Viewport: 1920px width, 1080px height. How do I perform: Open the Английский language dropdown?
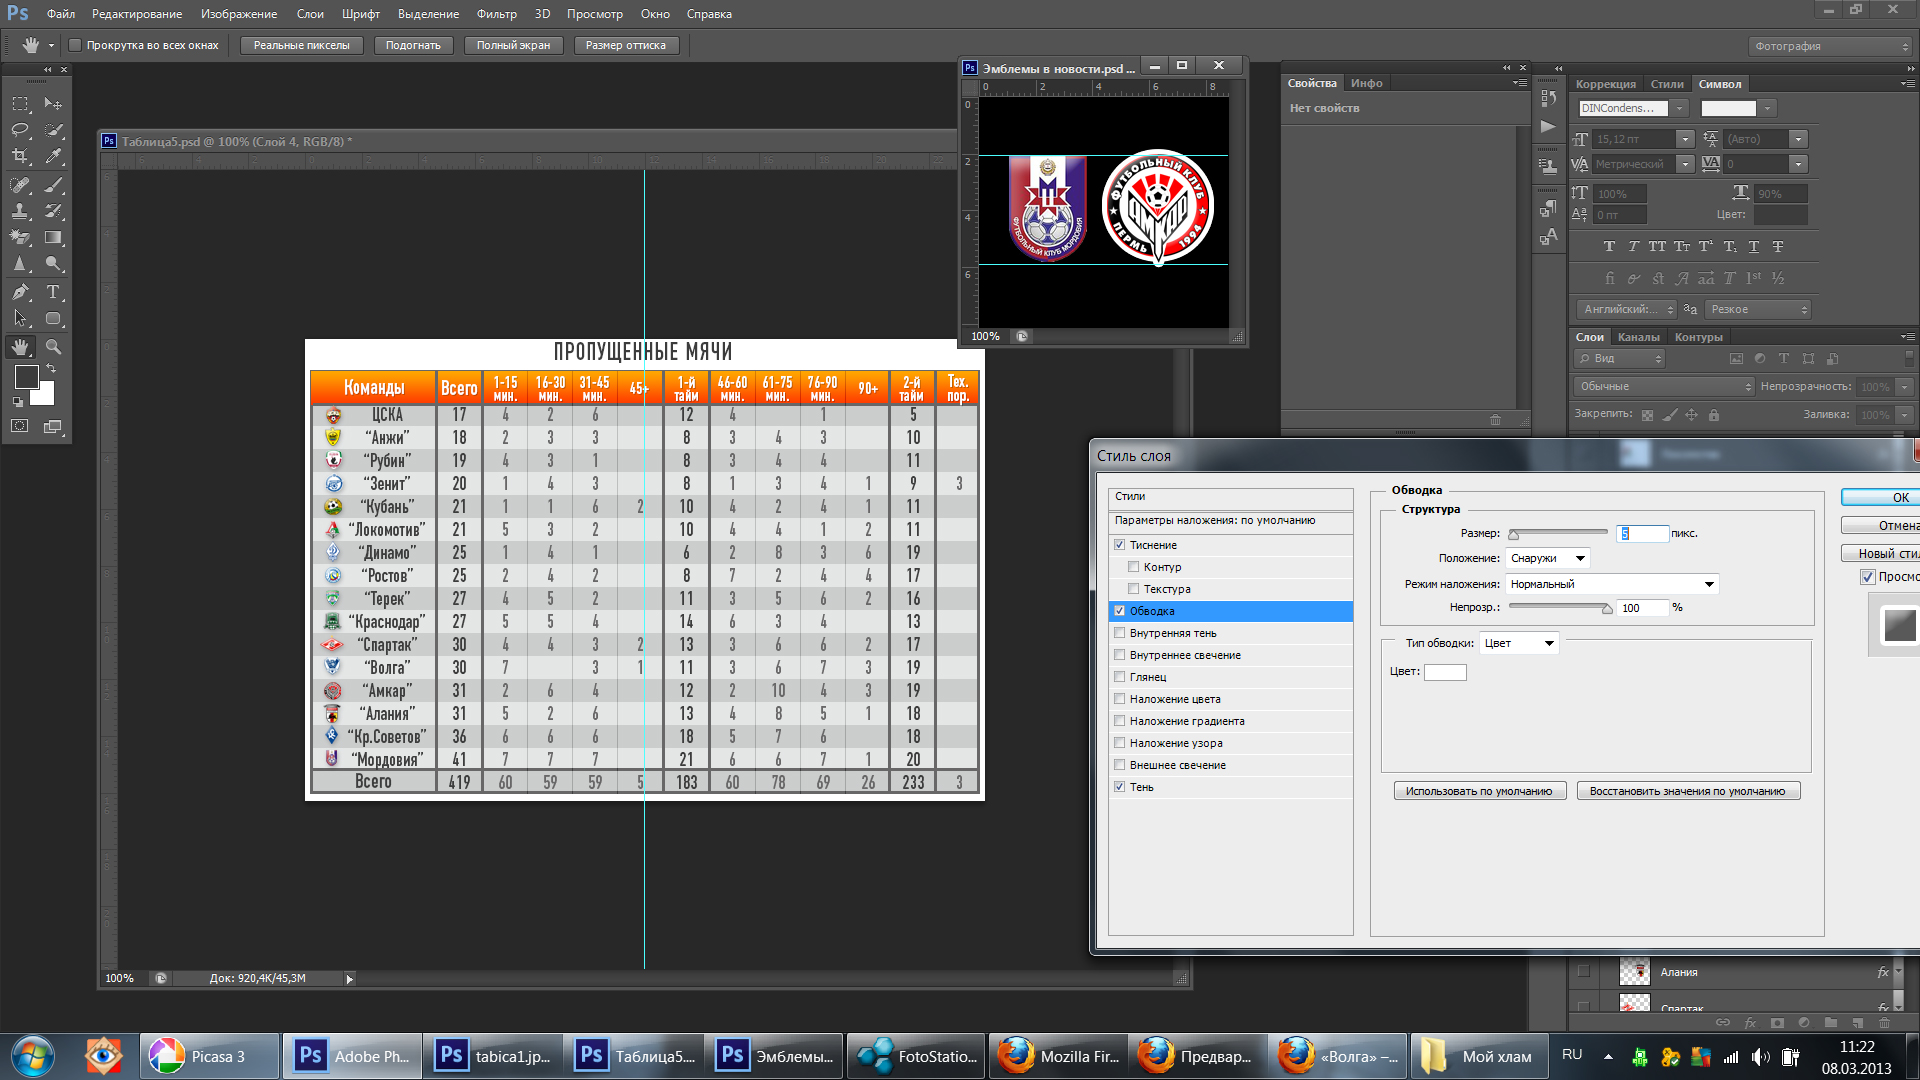tap(1626, 309)
